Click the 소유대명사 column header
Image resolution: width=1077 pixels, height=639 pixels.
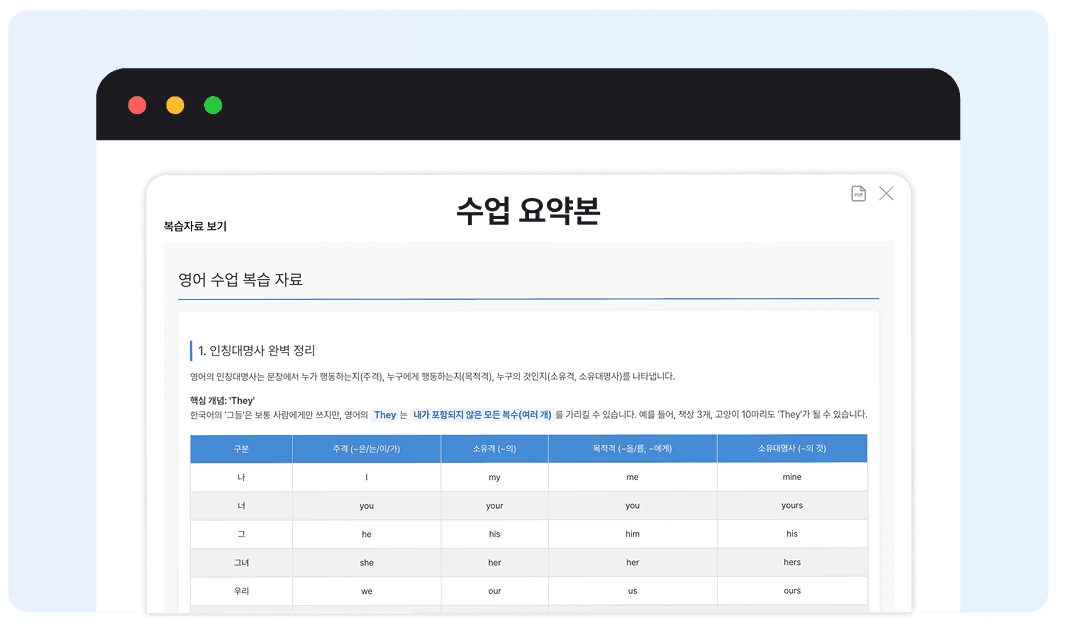[x=792, y=449]
